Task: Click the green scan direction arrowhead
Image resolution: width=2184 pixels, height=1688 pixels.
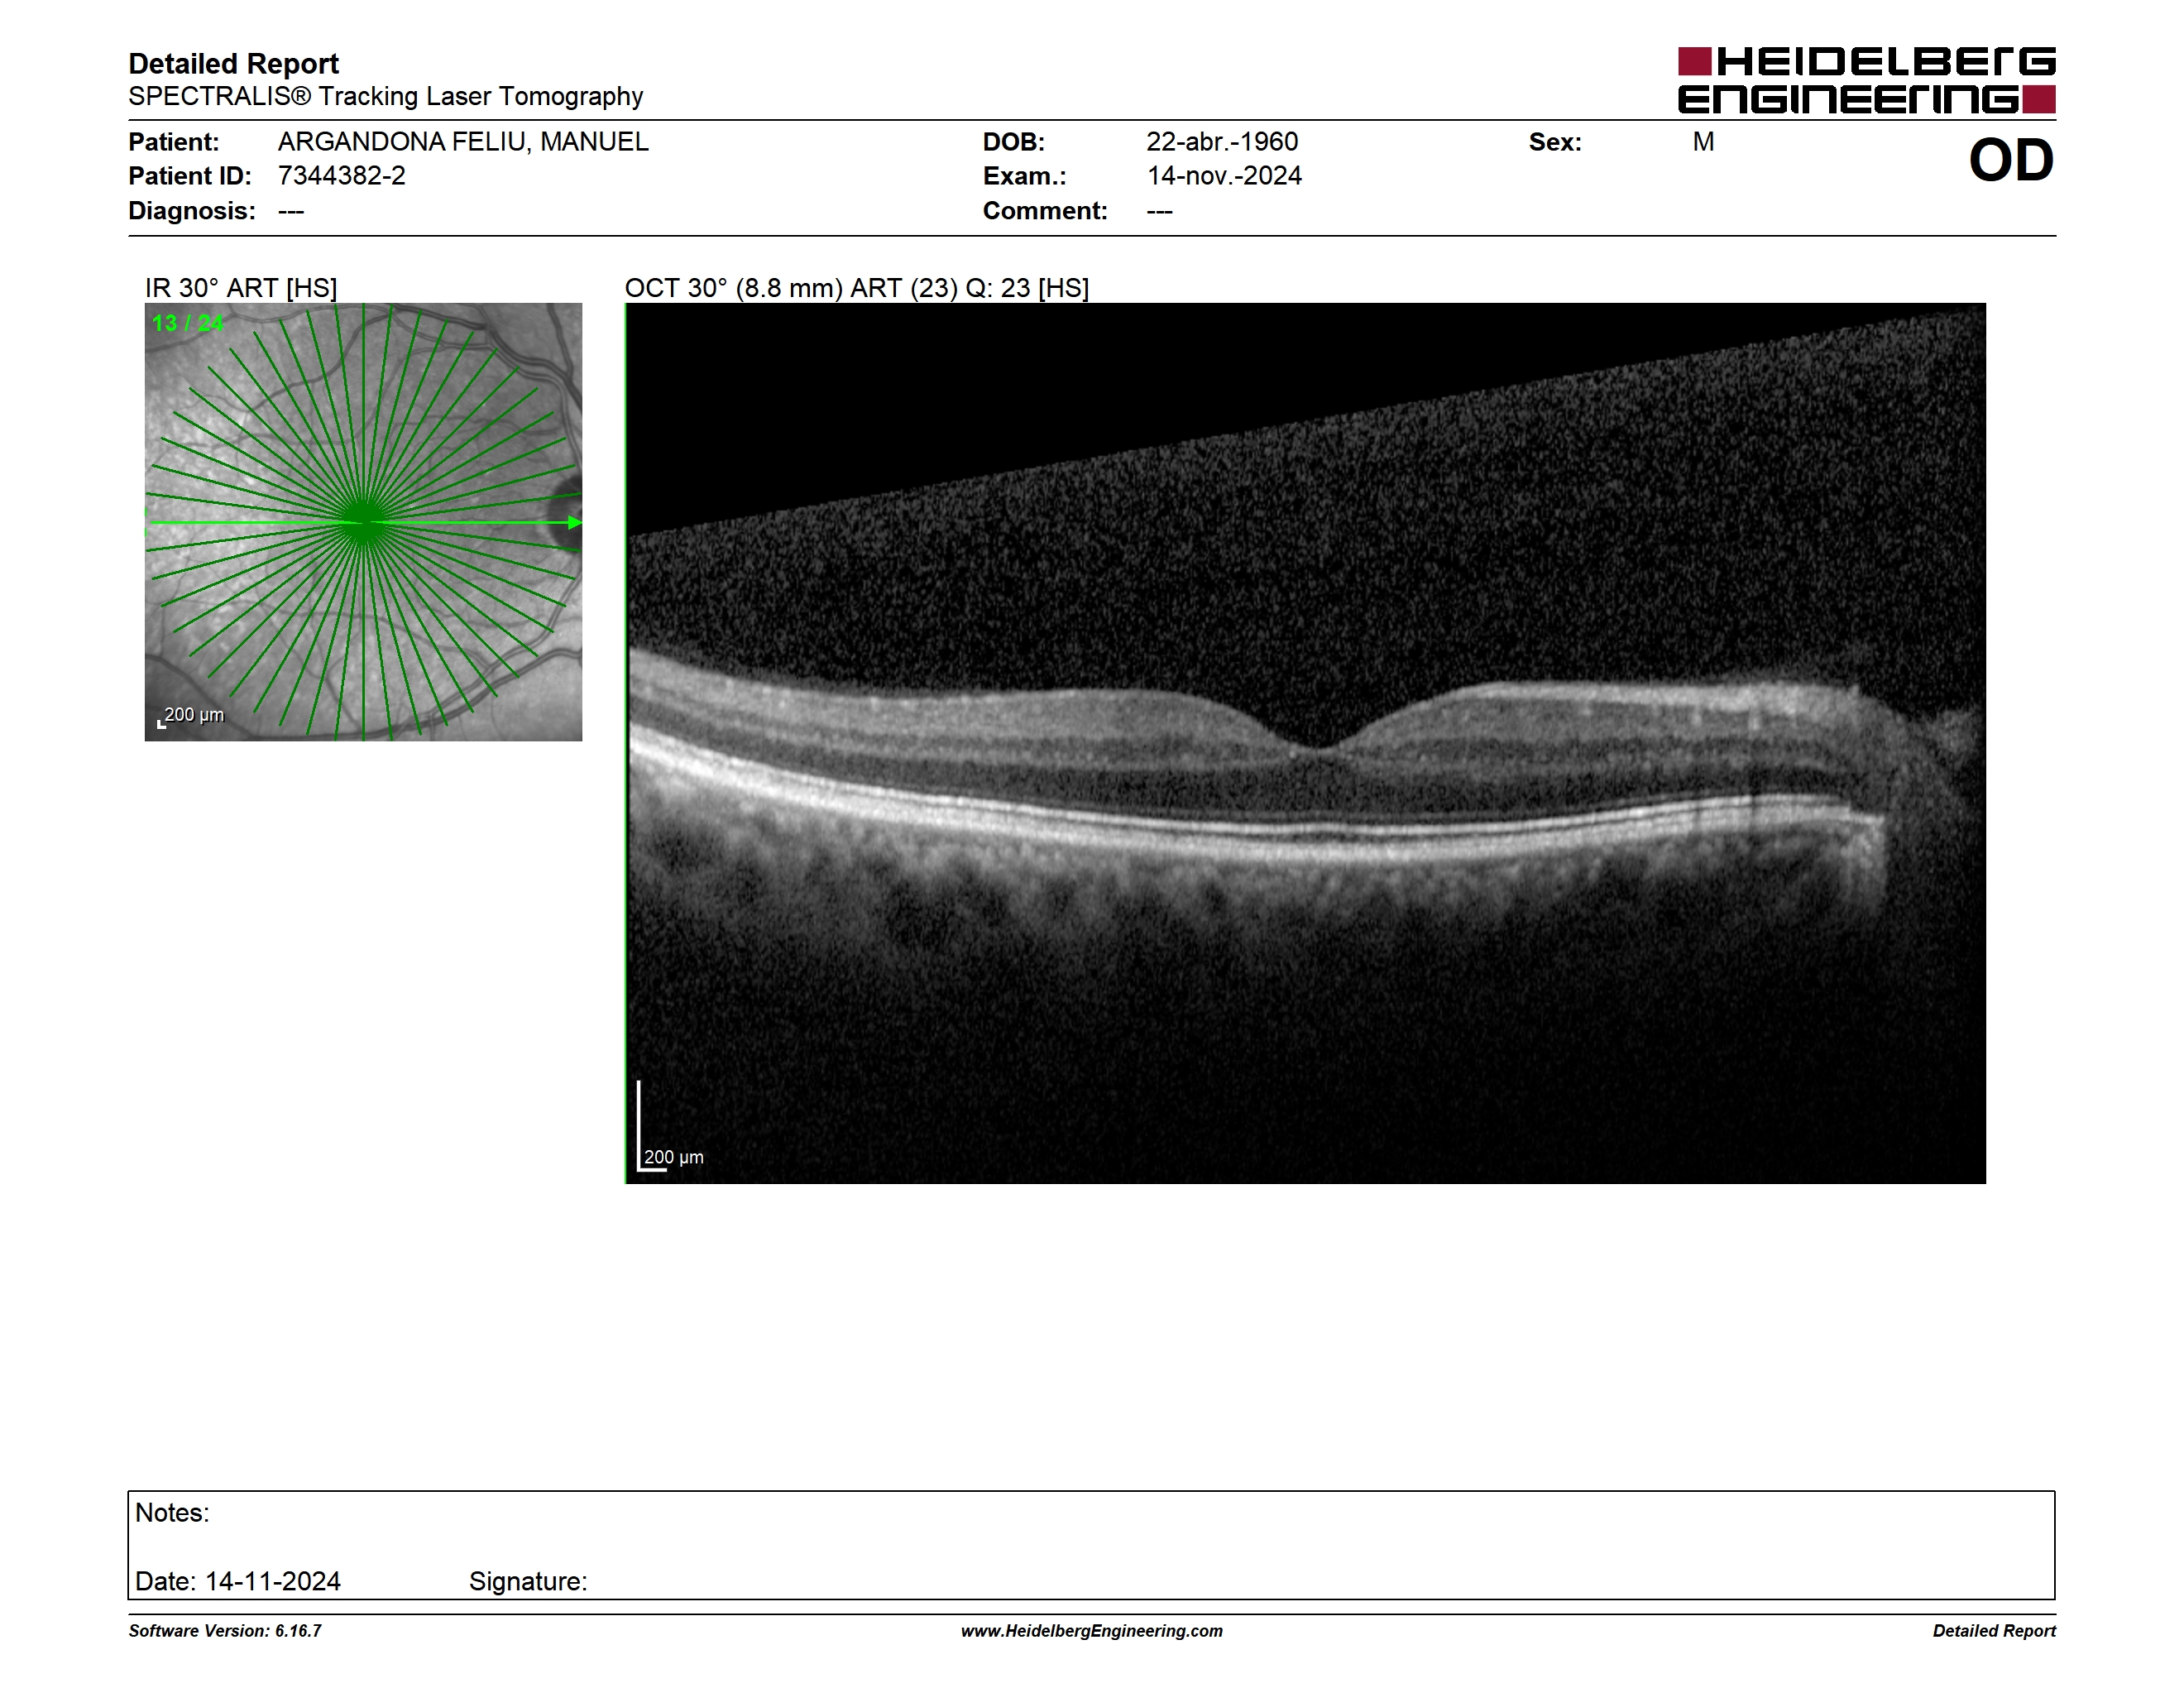Action: pyautogui.click(x=575, y=522)
